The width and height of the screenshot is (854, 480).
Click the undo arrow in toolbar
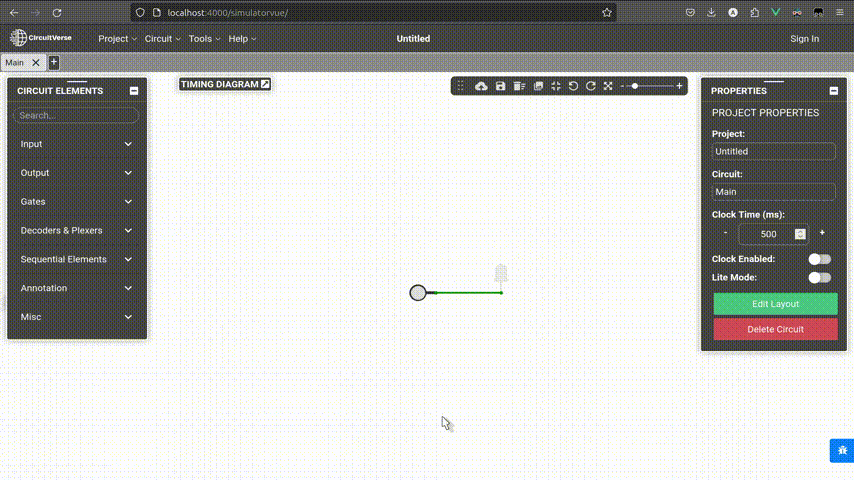573,87
